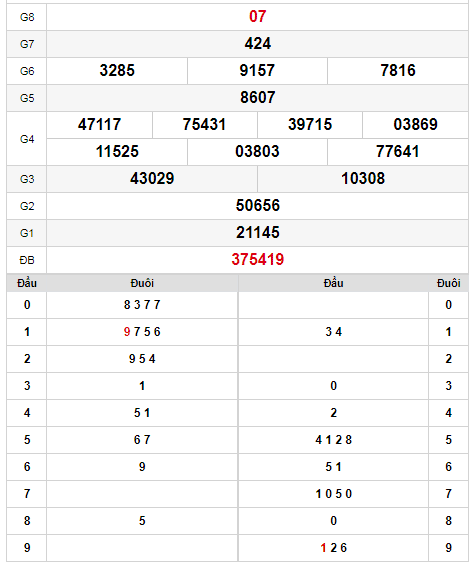Click G6 result 7816
Image resolution: width=472 pixels, height=567 pixels.
tap(398, 71)
